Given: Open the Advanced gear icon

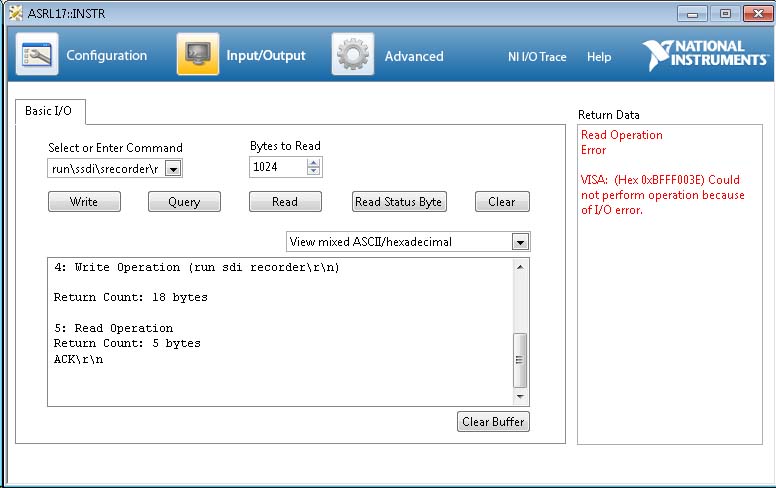Looking at the screenshot, I should 353,54.
